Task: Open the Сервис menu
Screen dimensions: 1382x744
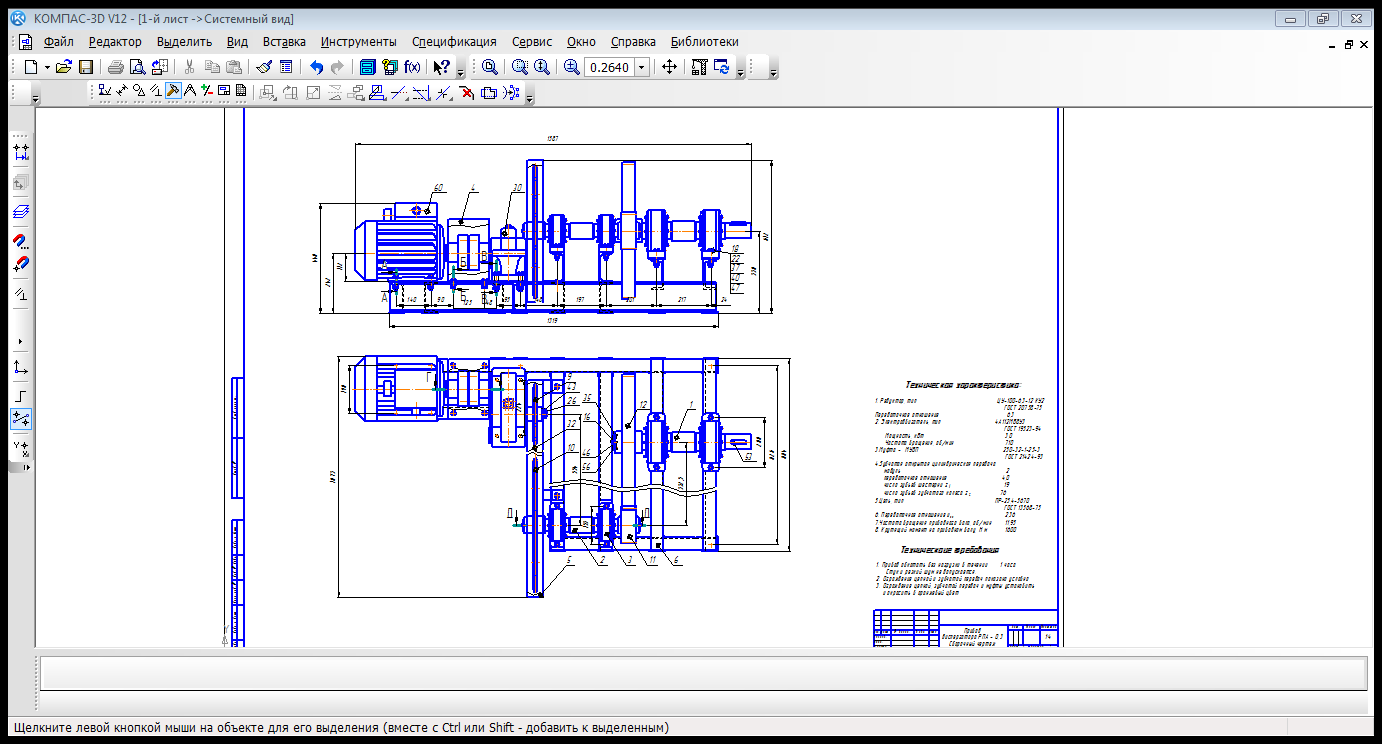Action: 532,42
